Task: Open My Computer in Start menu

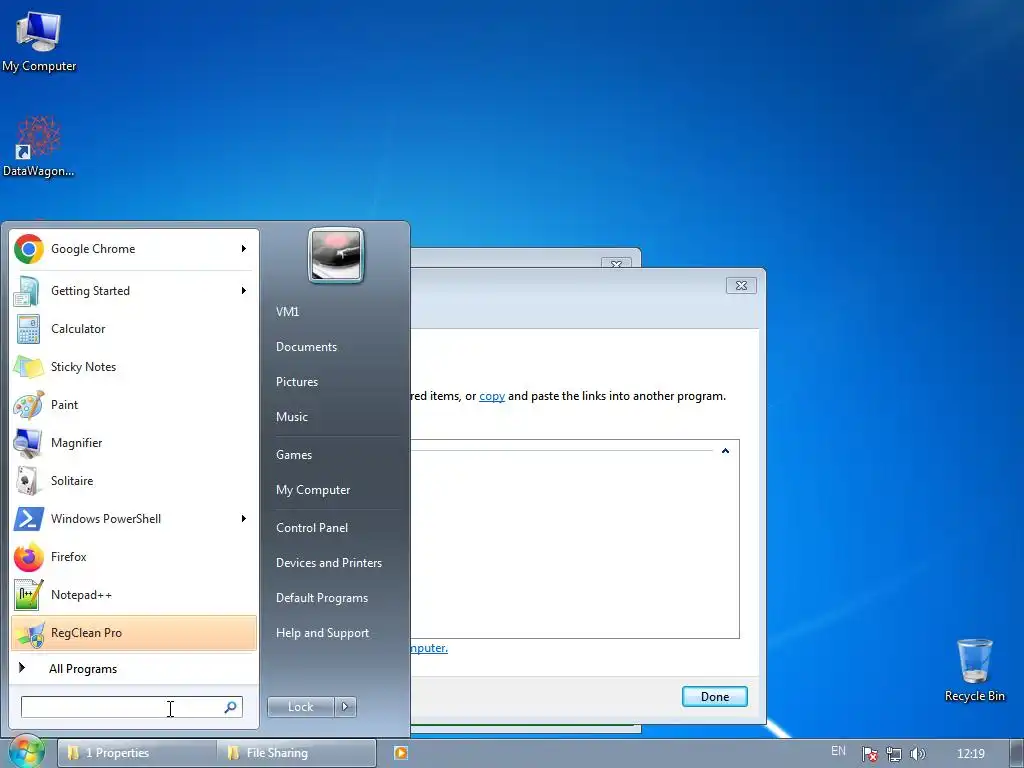Action: [x=313, y=490]
